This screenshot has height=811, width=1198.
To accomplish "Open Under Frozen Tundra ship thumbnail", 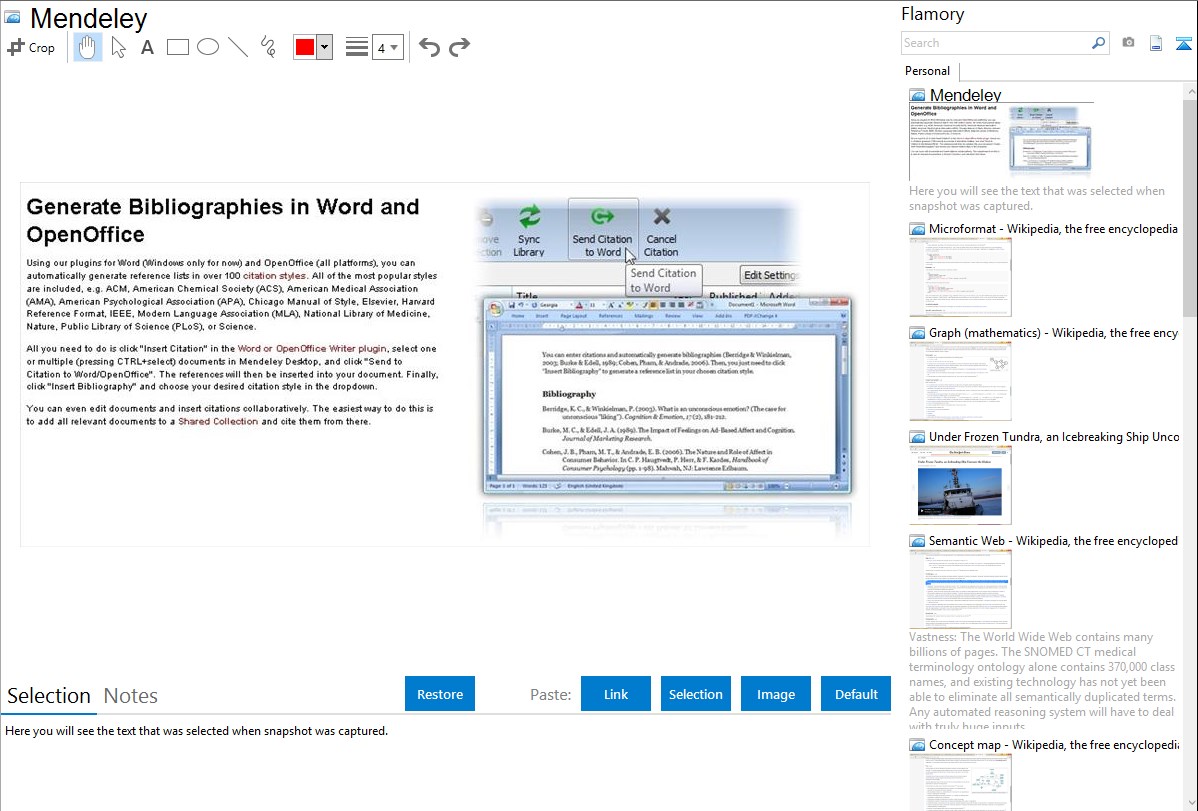I will (x=960, y=485).
